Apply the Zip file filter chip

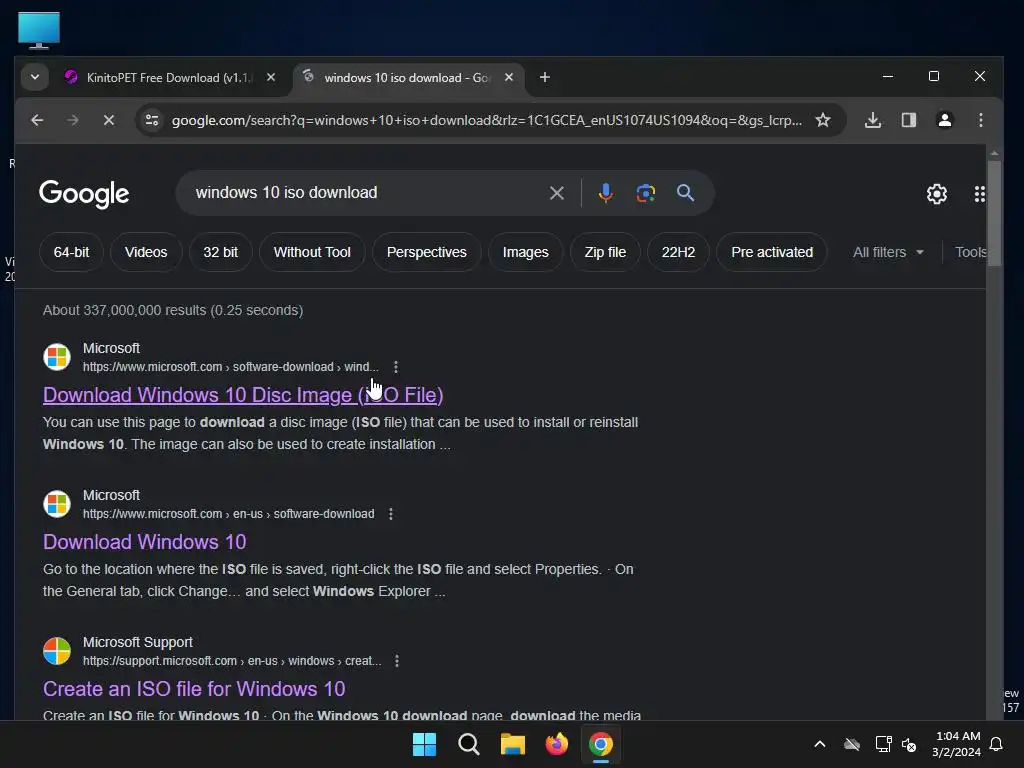605,252
